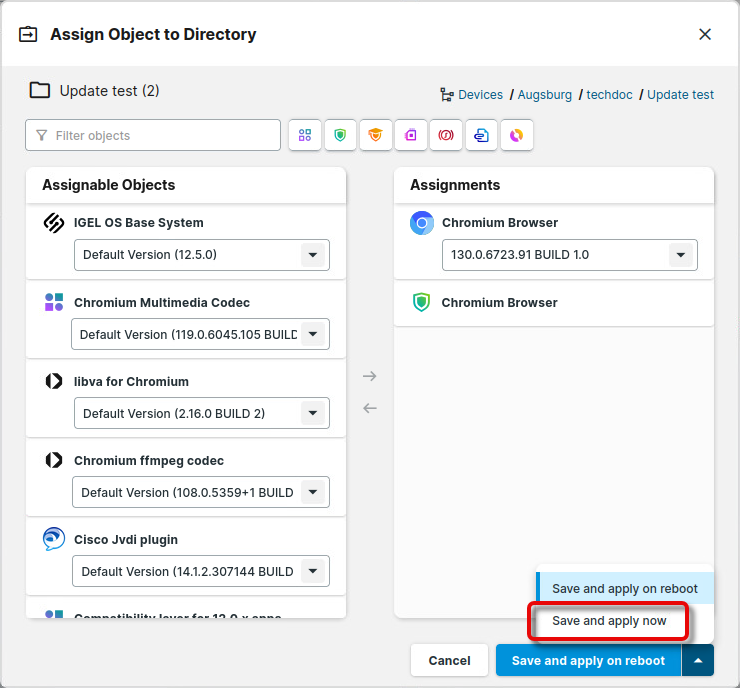Click the red circular filter icon
Screen dimensions: 740x688
click(x=446, y=135)
